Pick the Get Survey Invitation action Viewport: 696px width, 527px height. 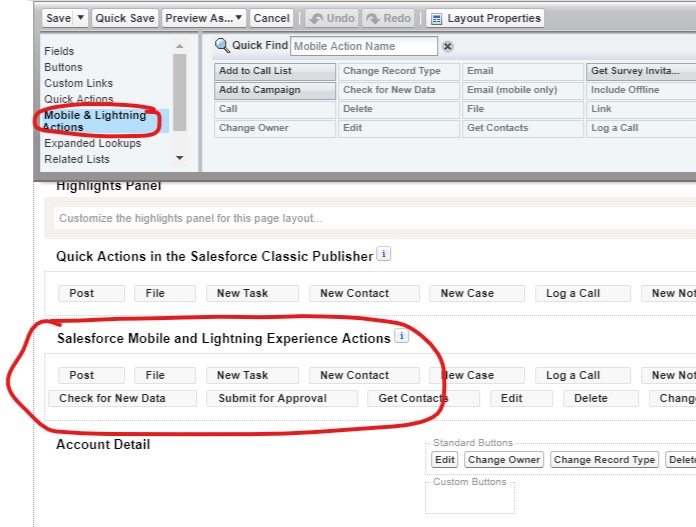[x=641, y=71]
